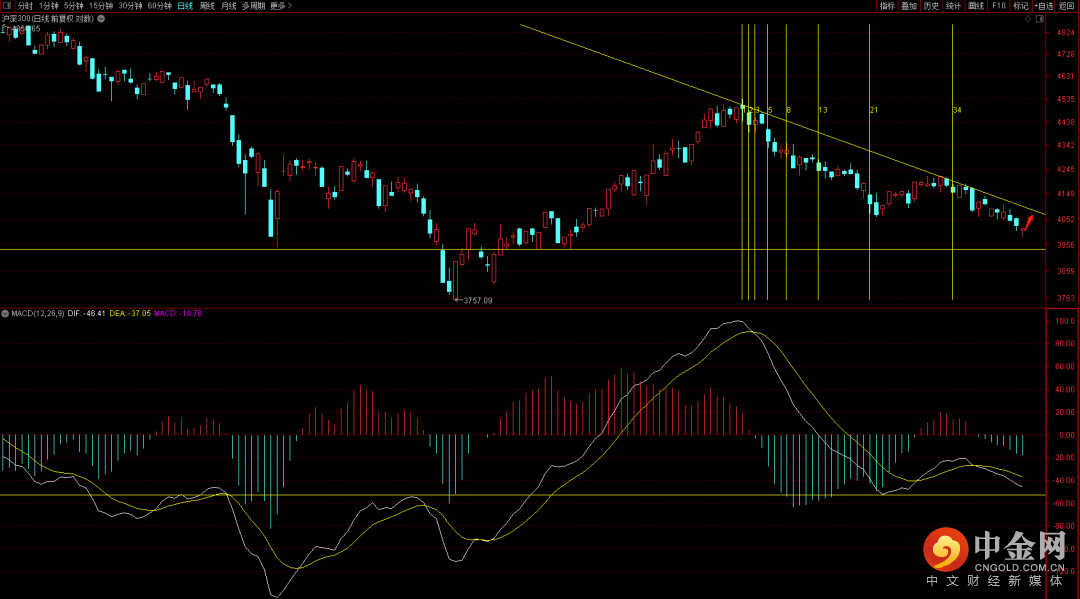Open the 沪深300 chart settings dropdown arrow
This screenshot has width=1080, height=599.
[101, 19]
